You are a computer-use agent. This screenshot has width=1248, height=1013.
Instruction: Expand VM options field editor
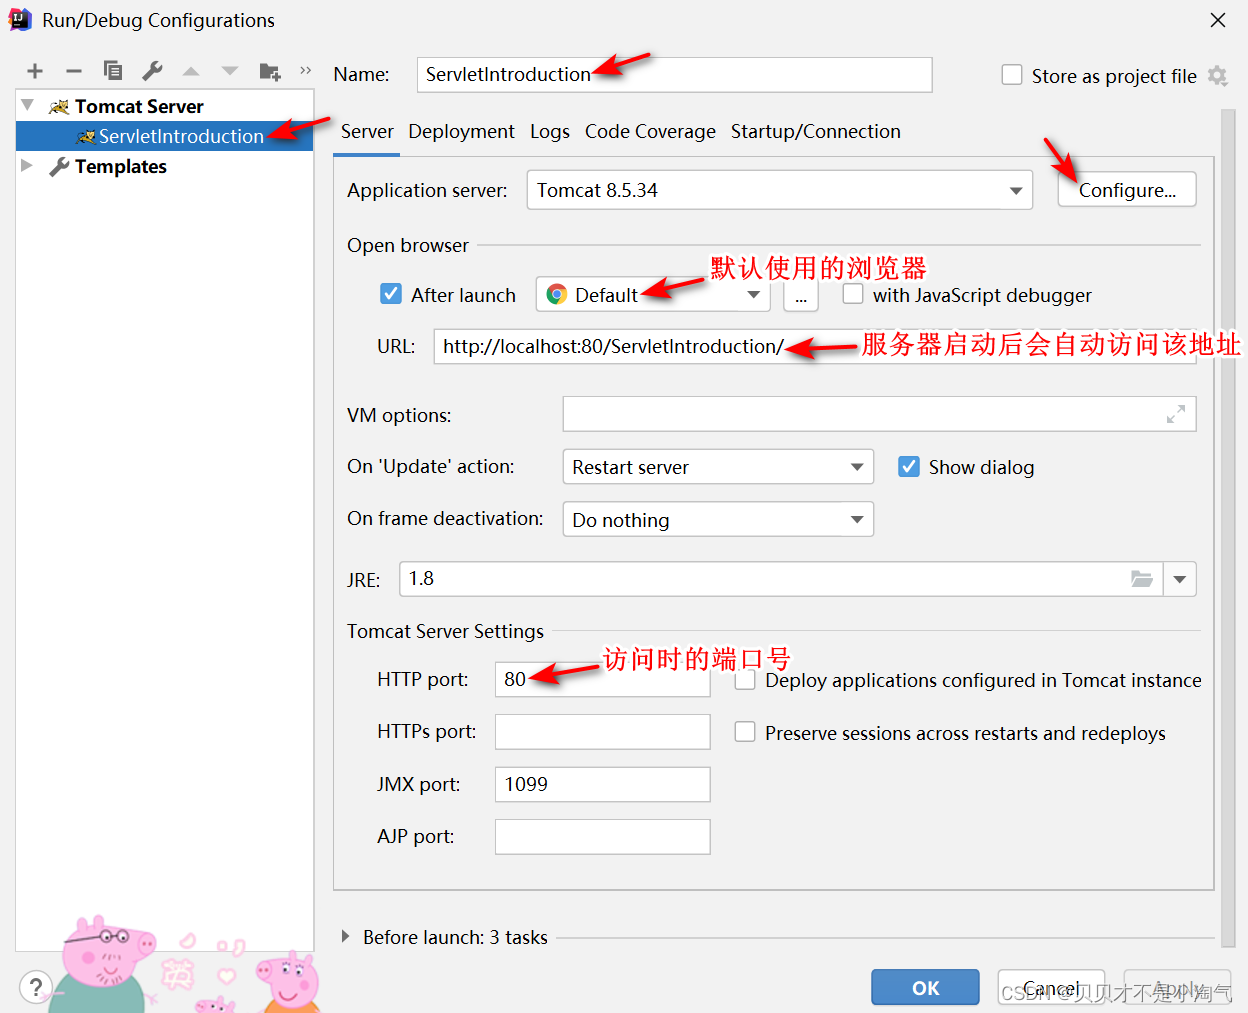1176,414
